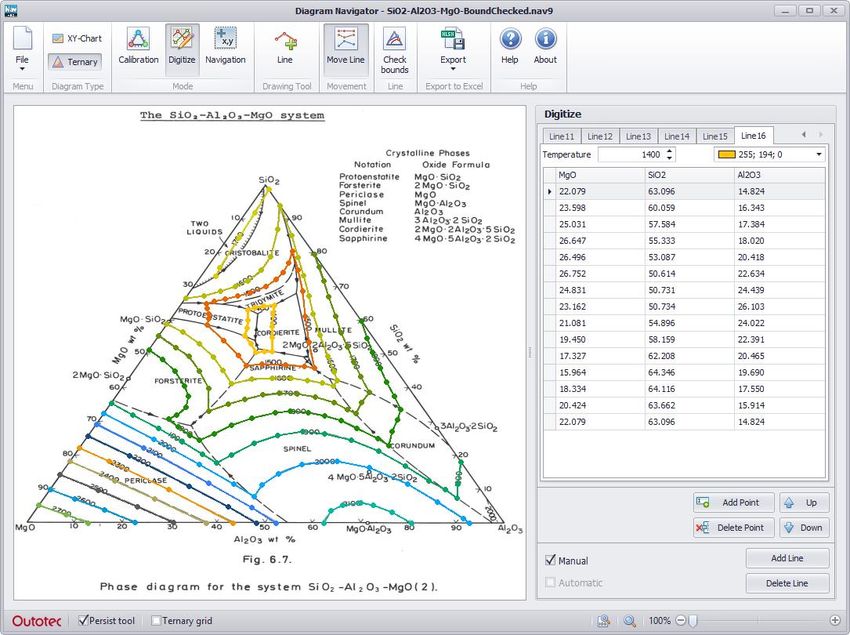
Task: Select the cell with Al2O3 value 15.914
Action: (780, 406)
